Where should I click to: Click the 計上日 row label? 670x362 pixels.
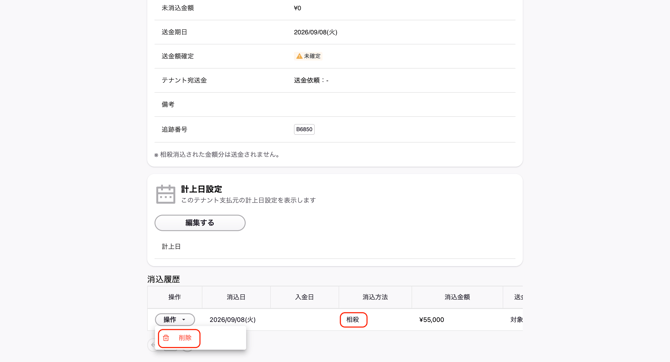coord(171,247)
